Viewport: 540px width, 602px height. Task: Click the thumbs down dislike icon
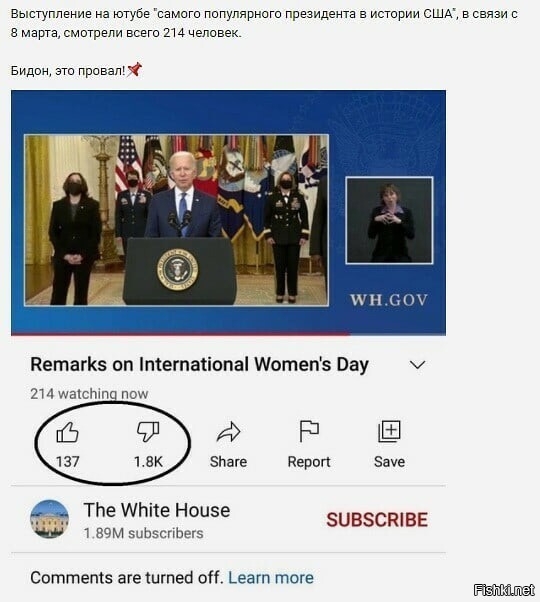148,432
